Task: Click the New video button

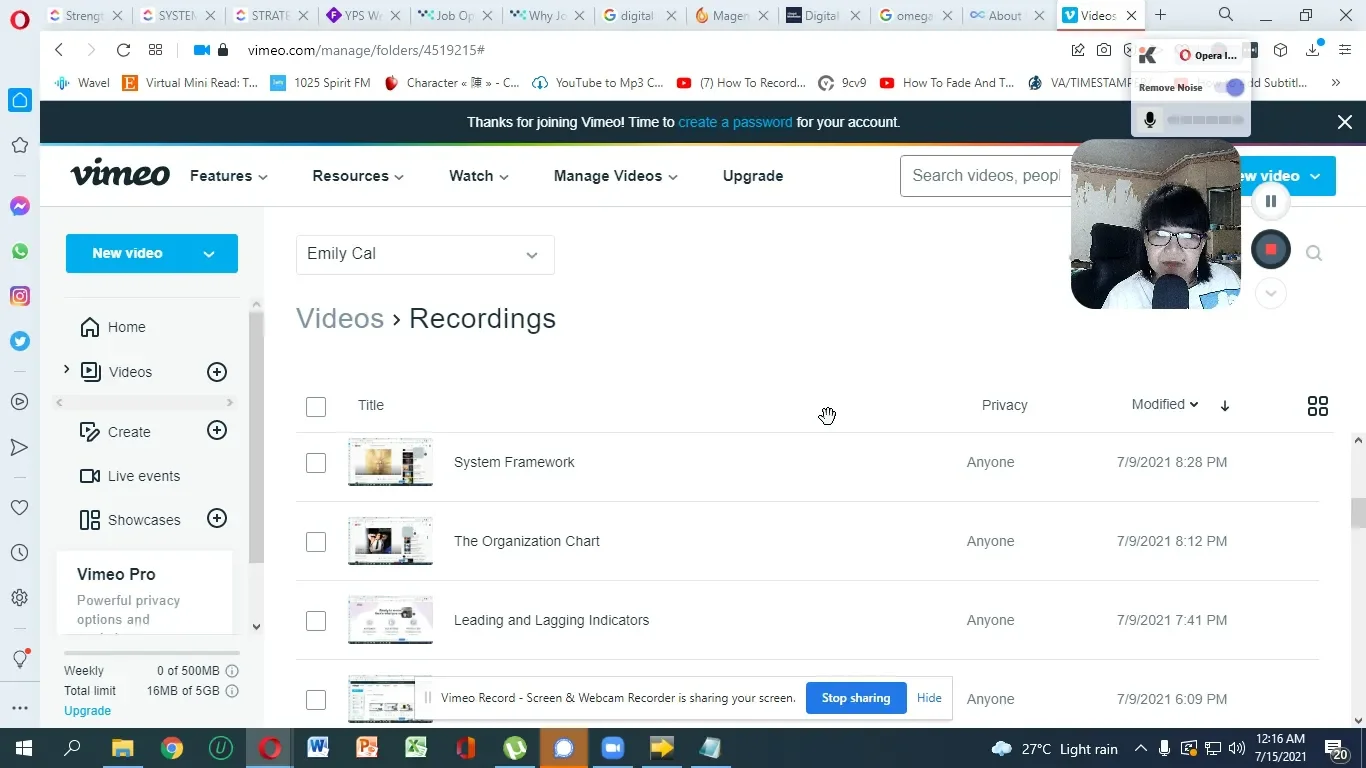Action: pos(152,253)
